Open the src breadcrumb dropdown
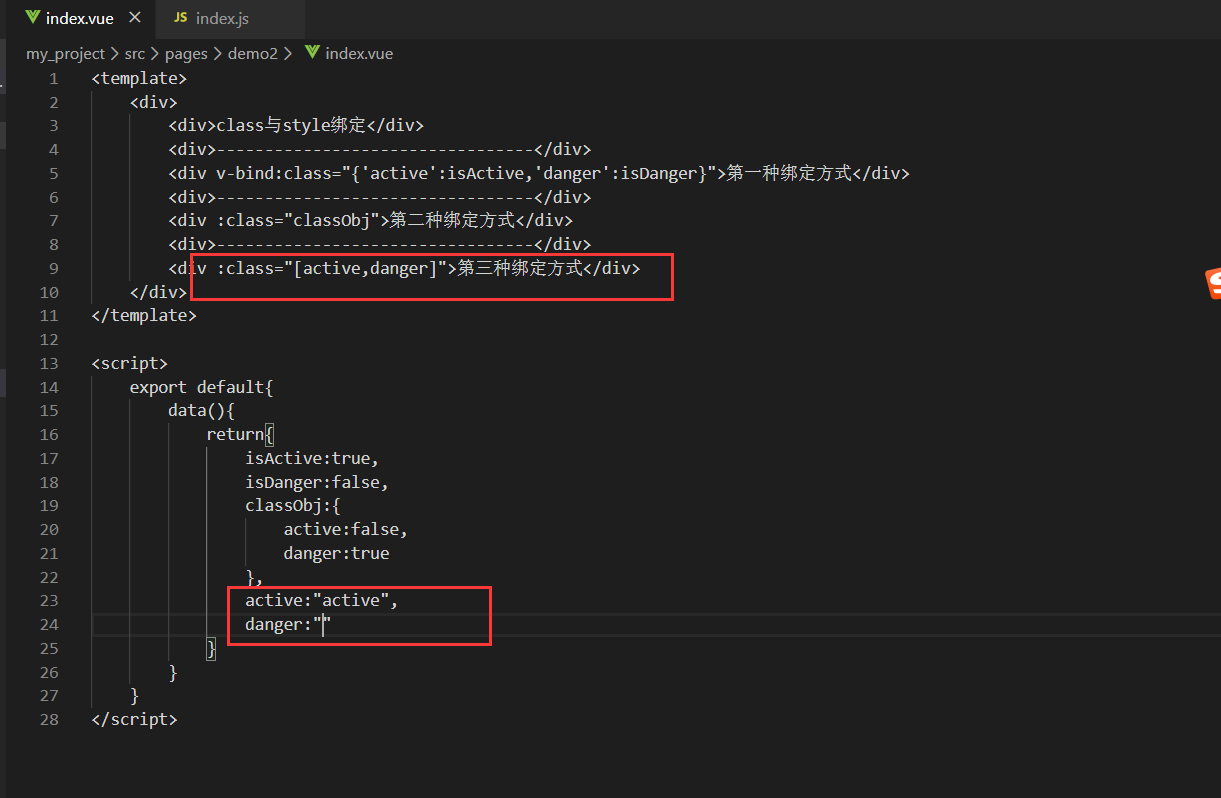 tap(134, 53)
